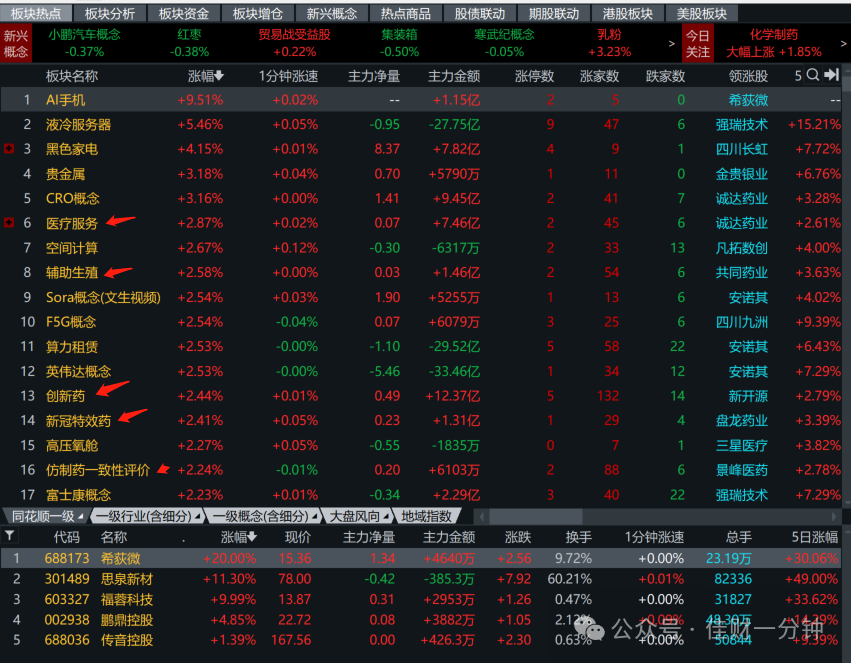The width and height of the screenshot is (851, 663).
Task: Advance the concept ticker with the right chevron
Action: tap(671, 43)
